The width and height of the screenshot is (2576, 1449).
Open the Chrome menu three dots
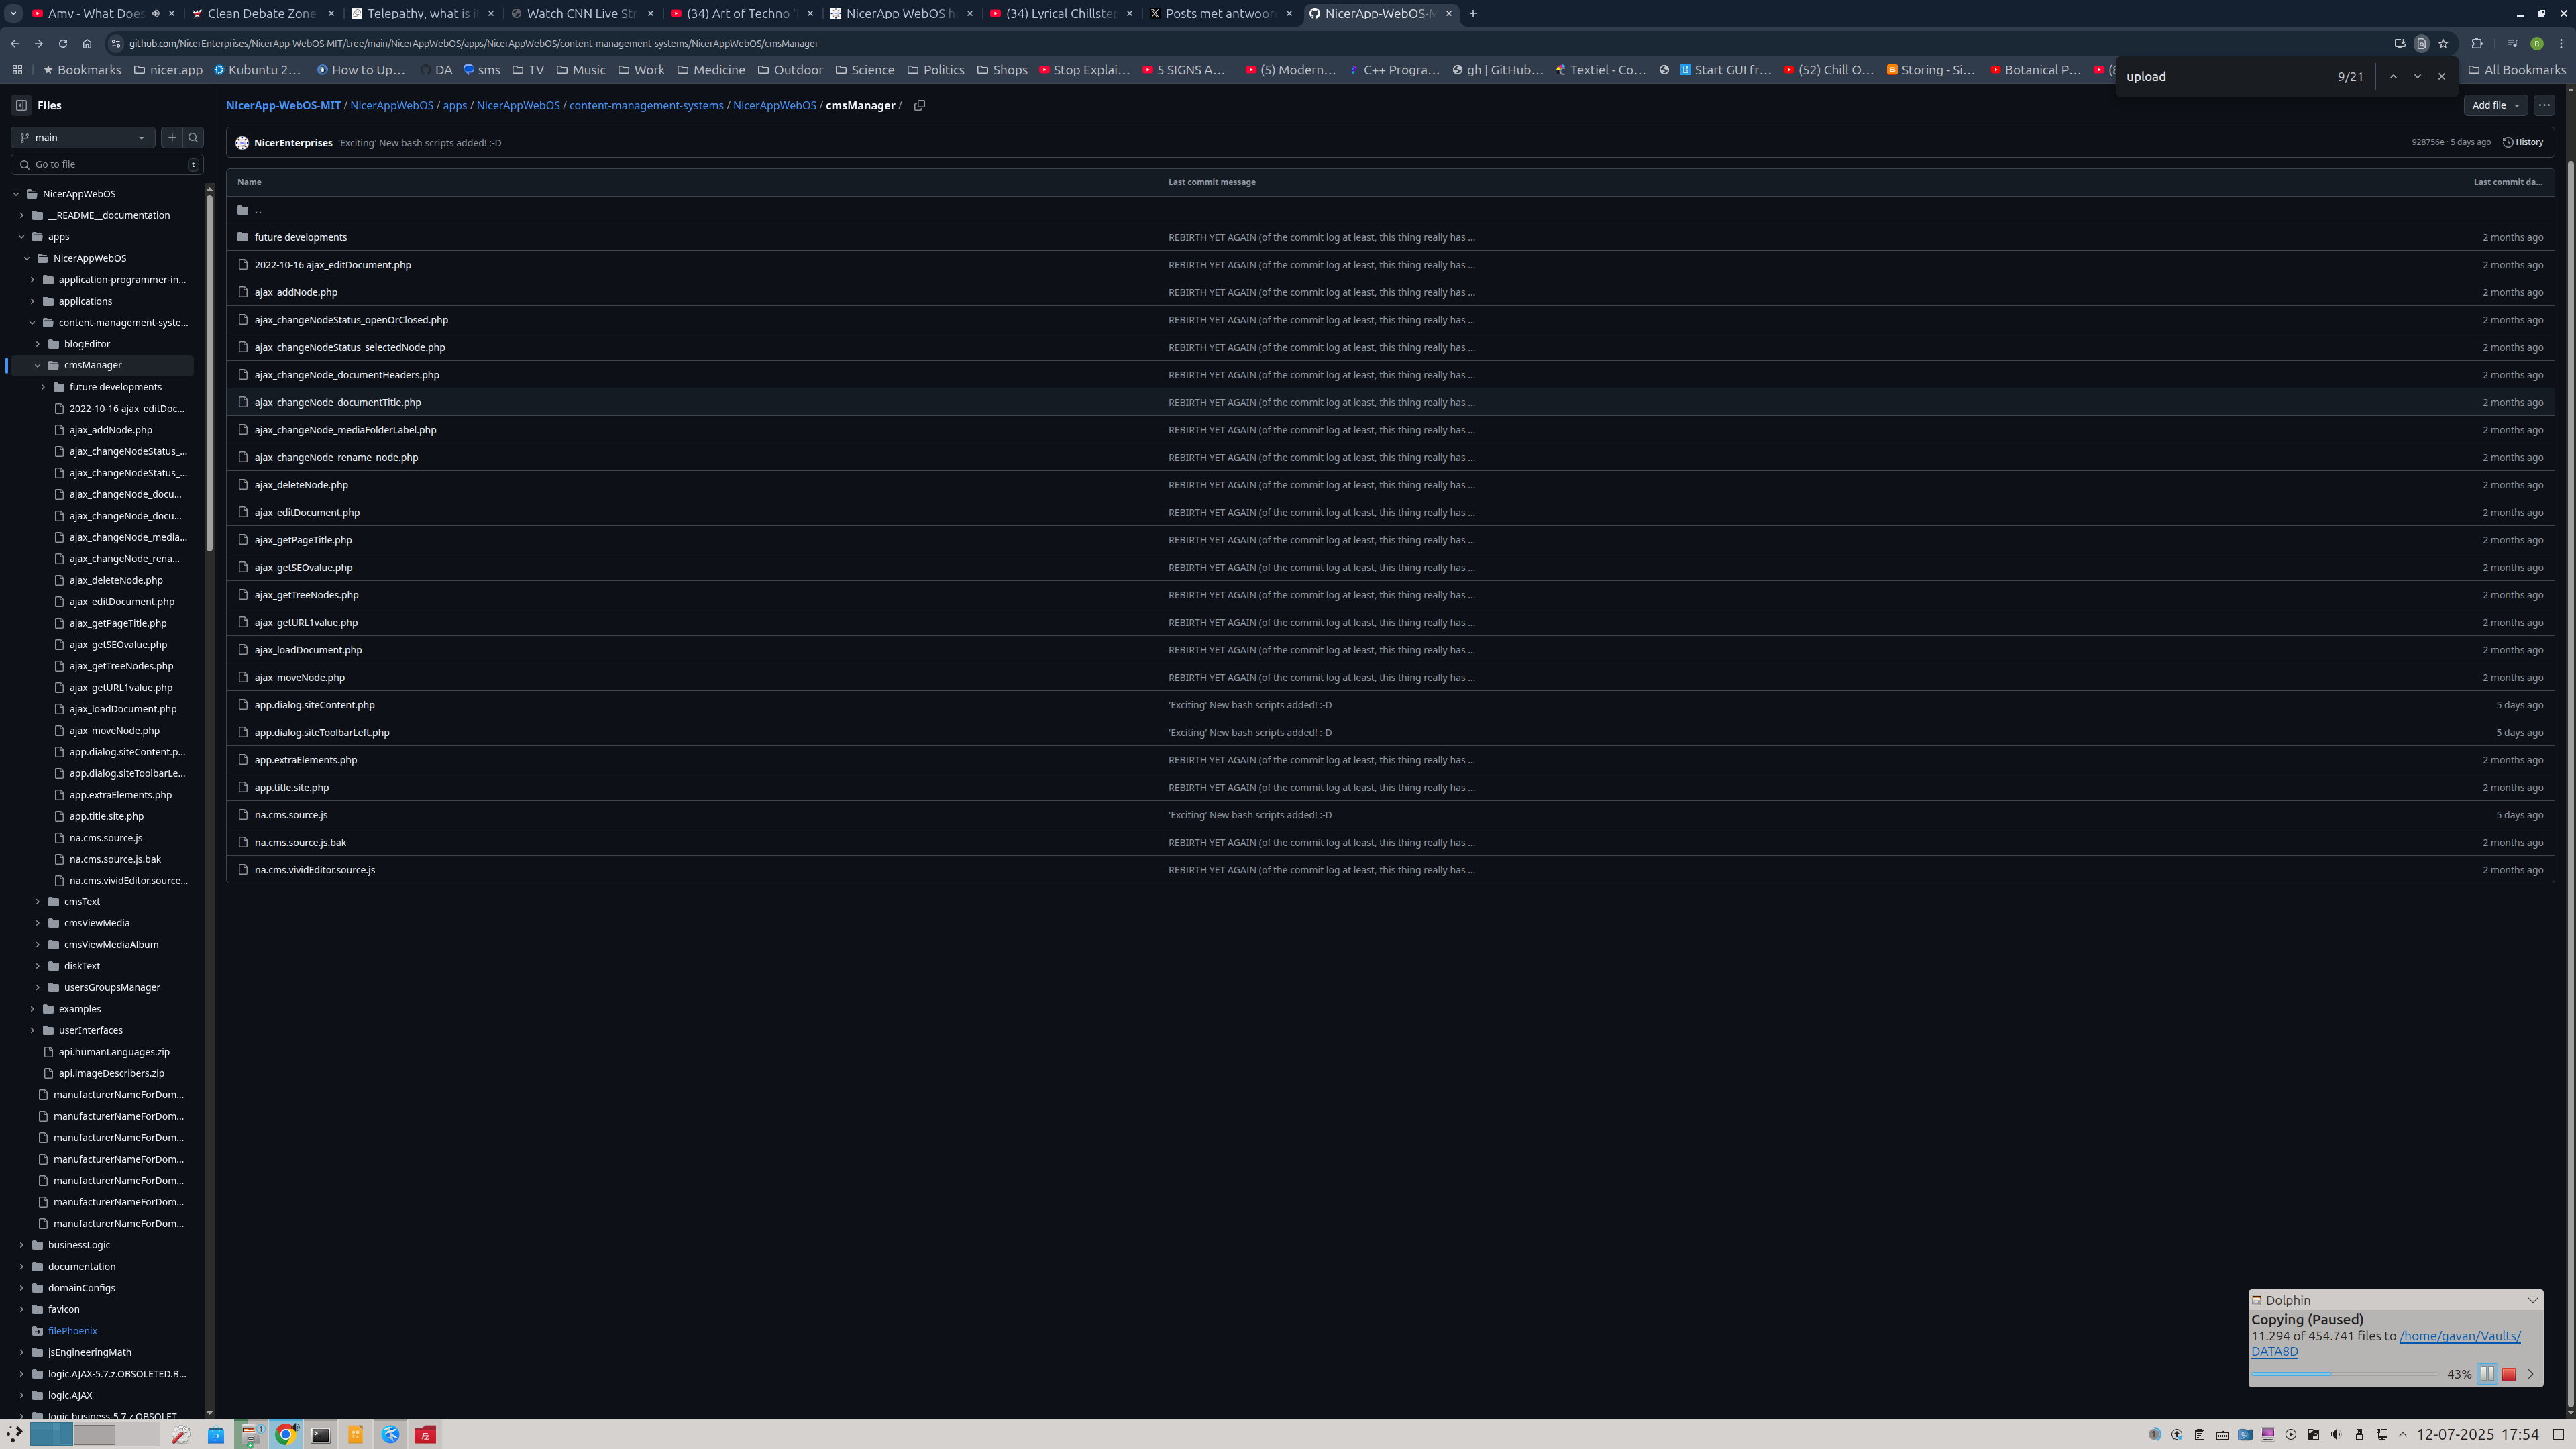pos(2561,44)
